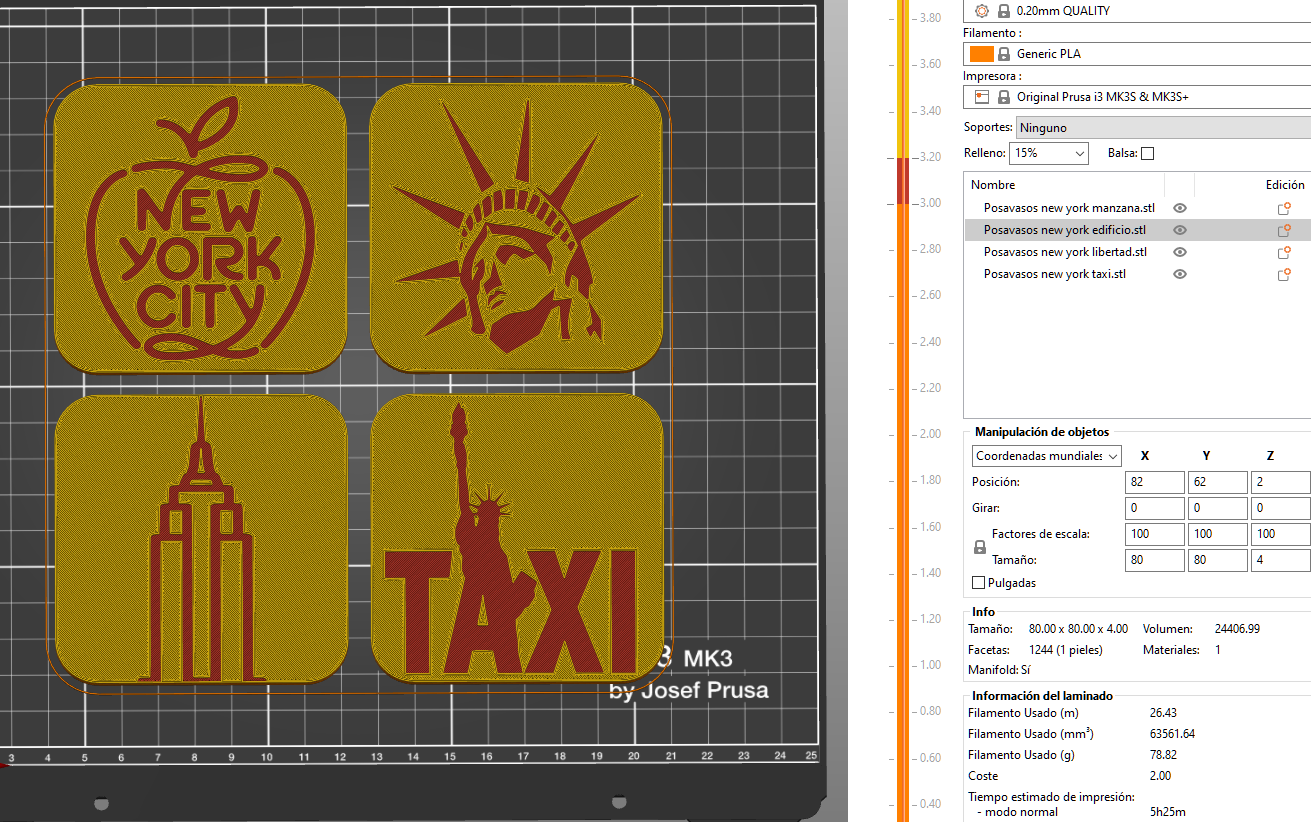The height and width of the screenshot is (822, 1311).
Task: Click the lock icon beside Generic PLA
Action: pos(1004,54)
